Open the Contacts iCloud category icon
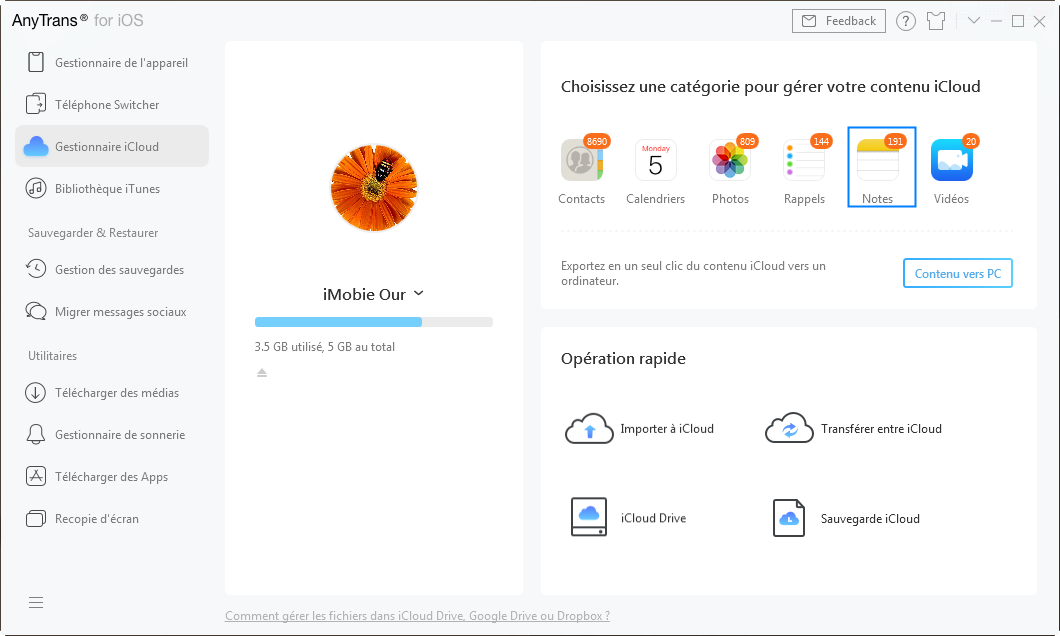Viewport: 1060px width, 636px height. [x=581, y=160]
